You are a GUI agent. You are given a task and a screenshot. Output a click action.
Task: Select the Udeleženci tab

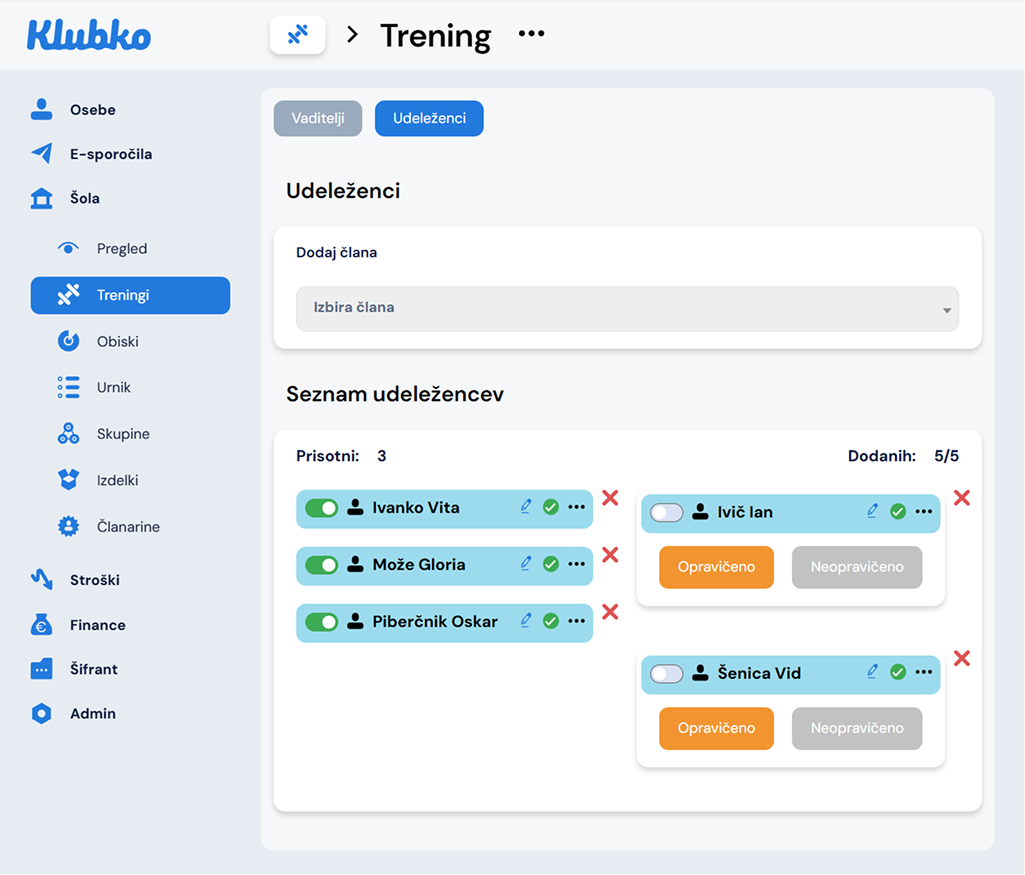tap(429, 118)
